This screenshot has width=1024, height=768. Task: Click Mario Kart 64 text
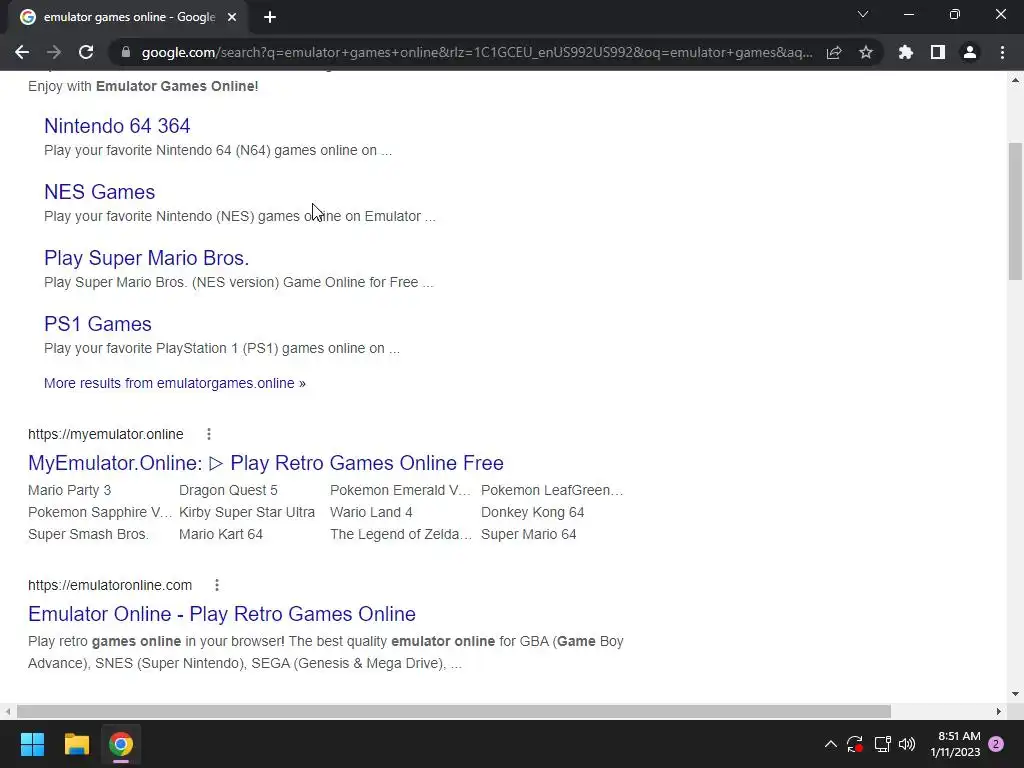[x=221, y=534]
